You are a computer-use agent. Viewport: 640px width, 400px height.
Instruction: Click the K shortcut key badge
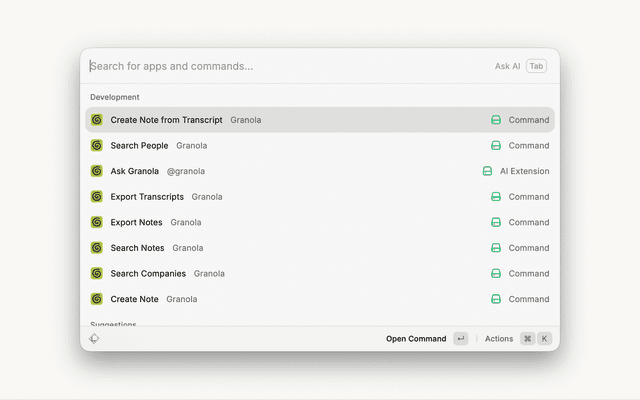pyautogui.click(x=545, y=339)
